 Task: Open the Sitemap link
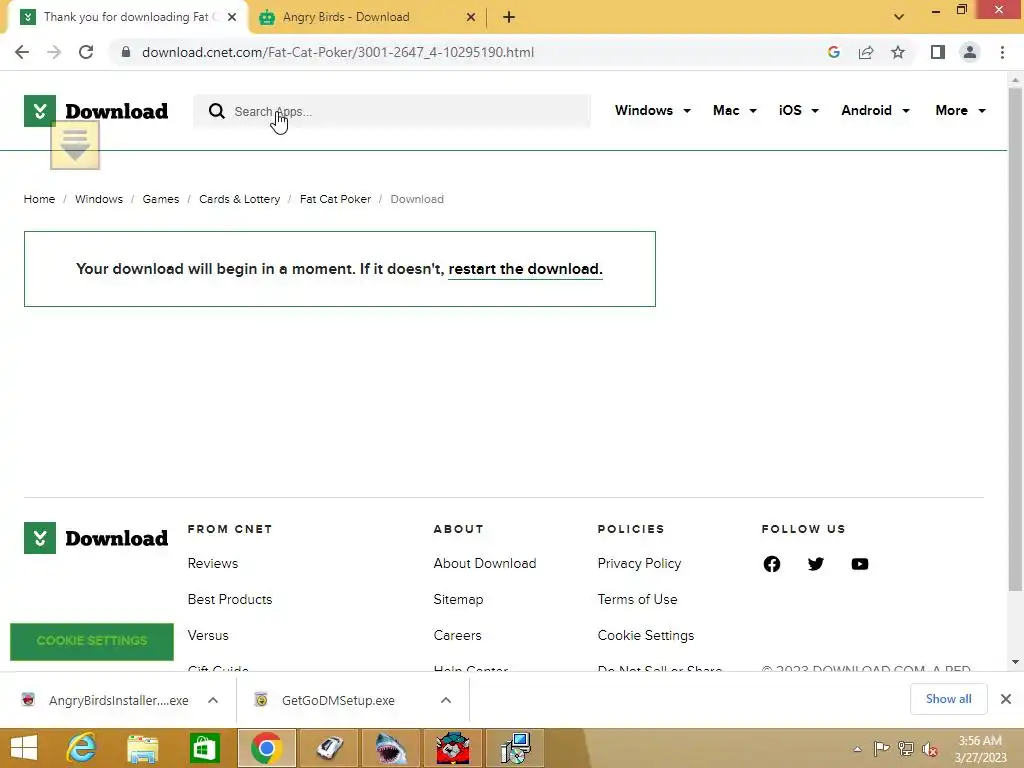click(x=458, y=599)
